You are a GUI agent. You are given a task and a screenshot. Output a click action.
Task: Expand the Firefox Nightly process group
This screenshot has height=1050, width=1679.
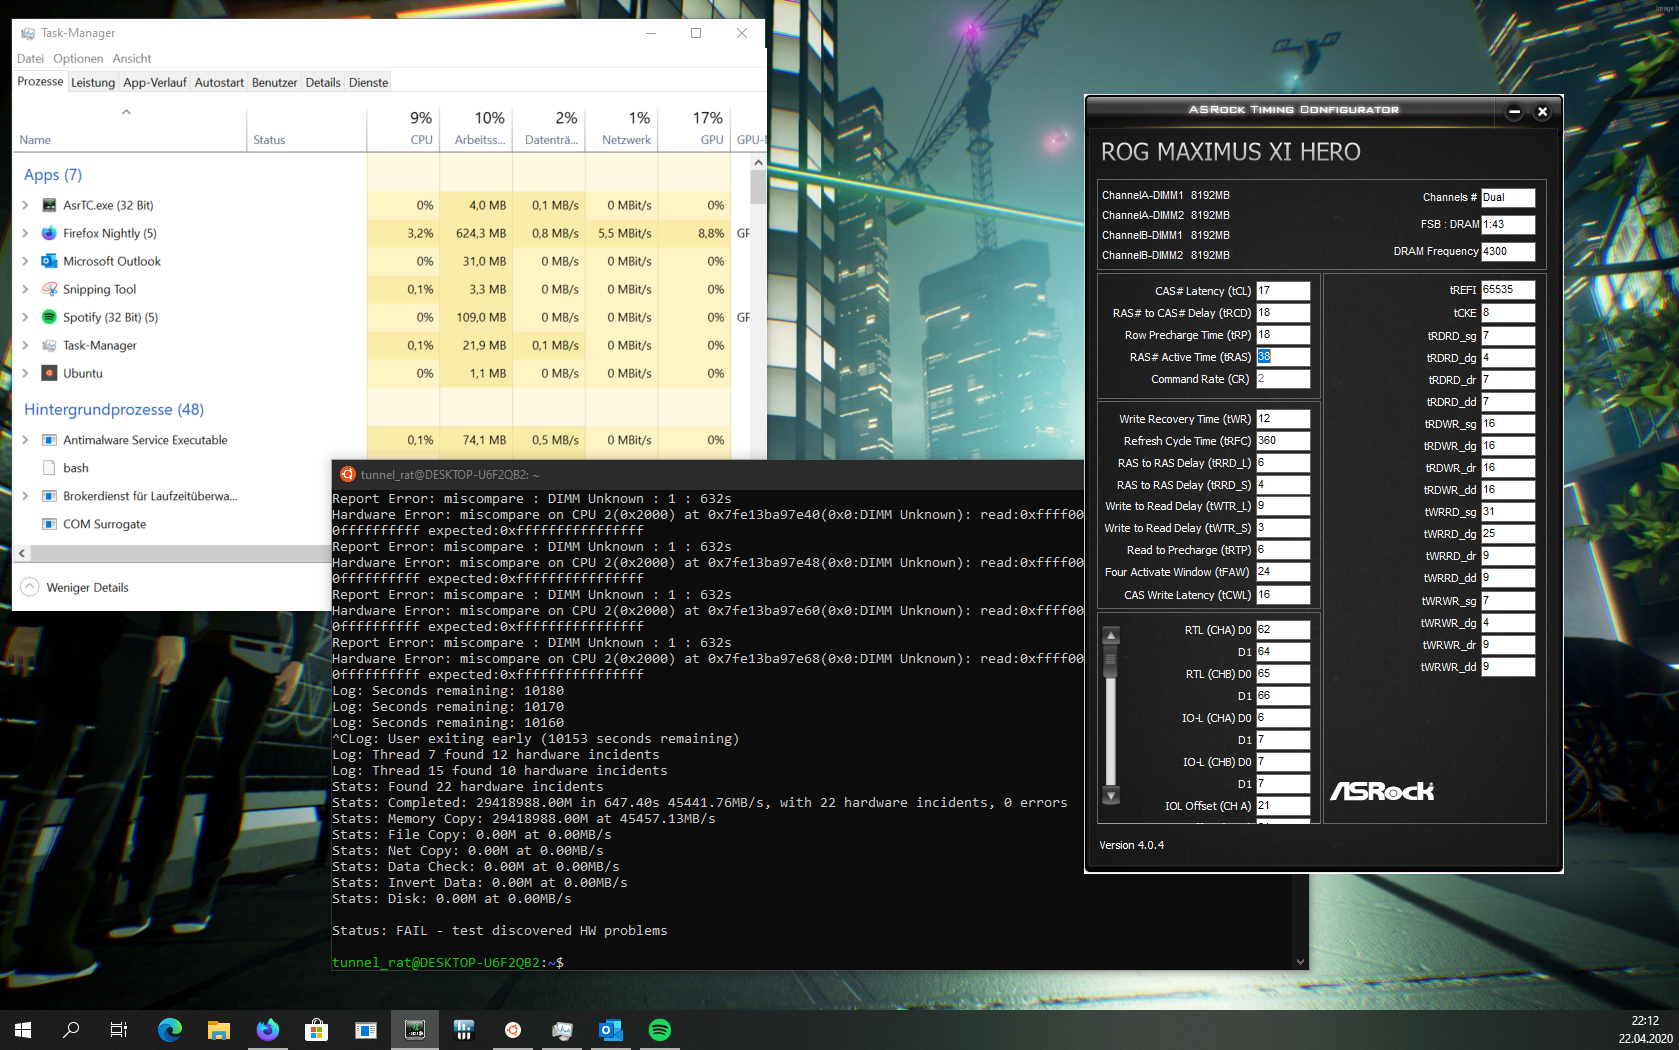[x=26, y=233]
